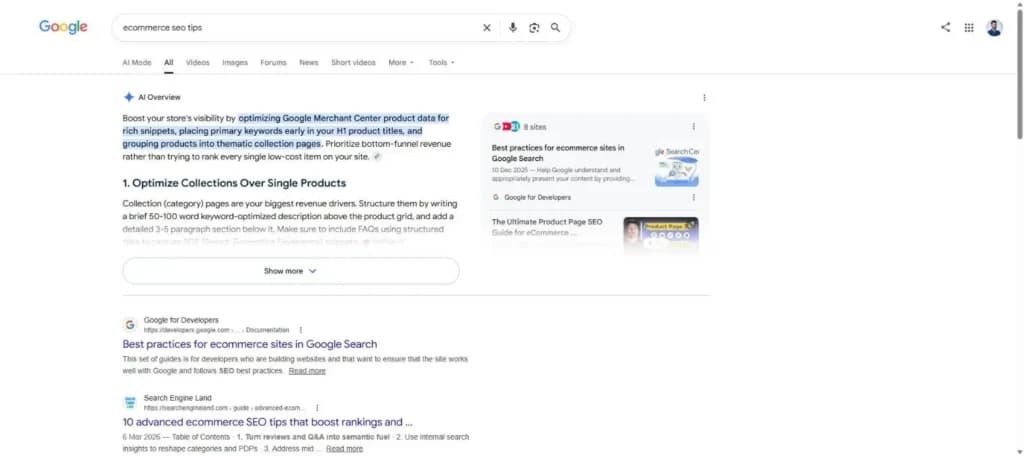
Task: Click the heading Optimize Collections Over Single Products
Action: point(234,183)
